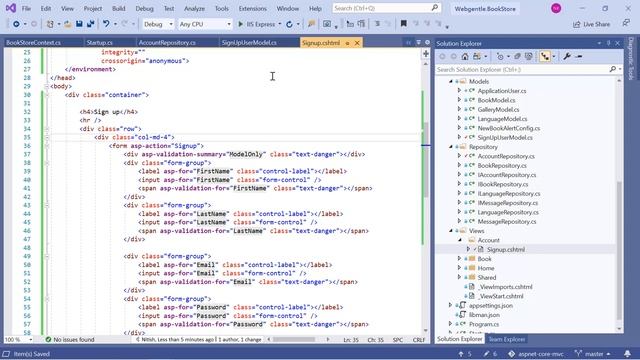This screenshot has height=360, width=640.
Task: Open the Debug menu
Action: (144, 8)
